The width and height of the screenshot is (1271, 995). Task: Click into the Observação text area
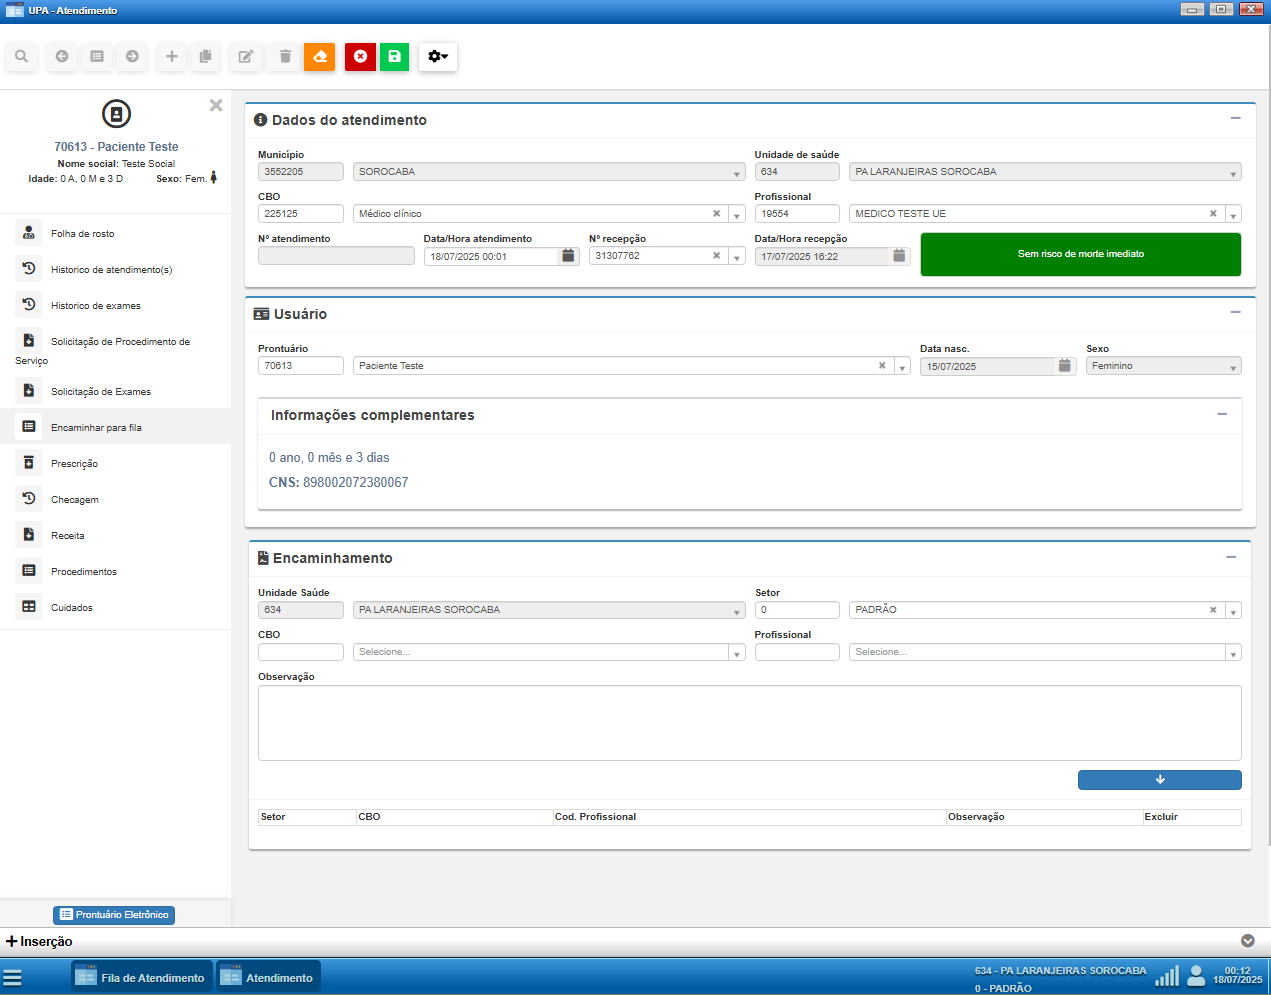749,723
